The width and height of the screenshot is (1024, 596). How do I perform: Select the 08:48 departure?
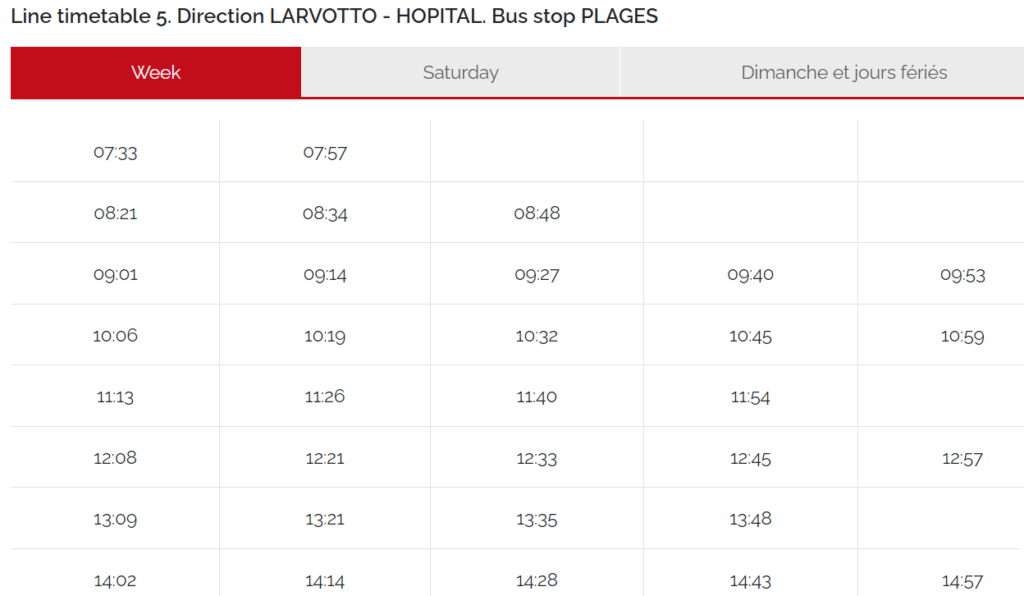[x=538, y=213]
